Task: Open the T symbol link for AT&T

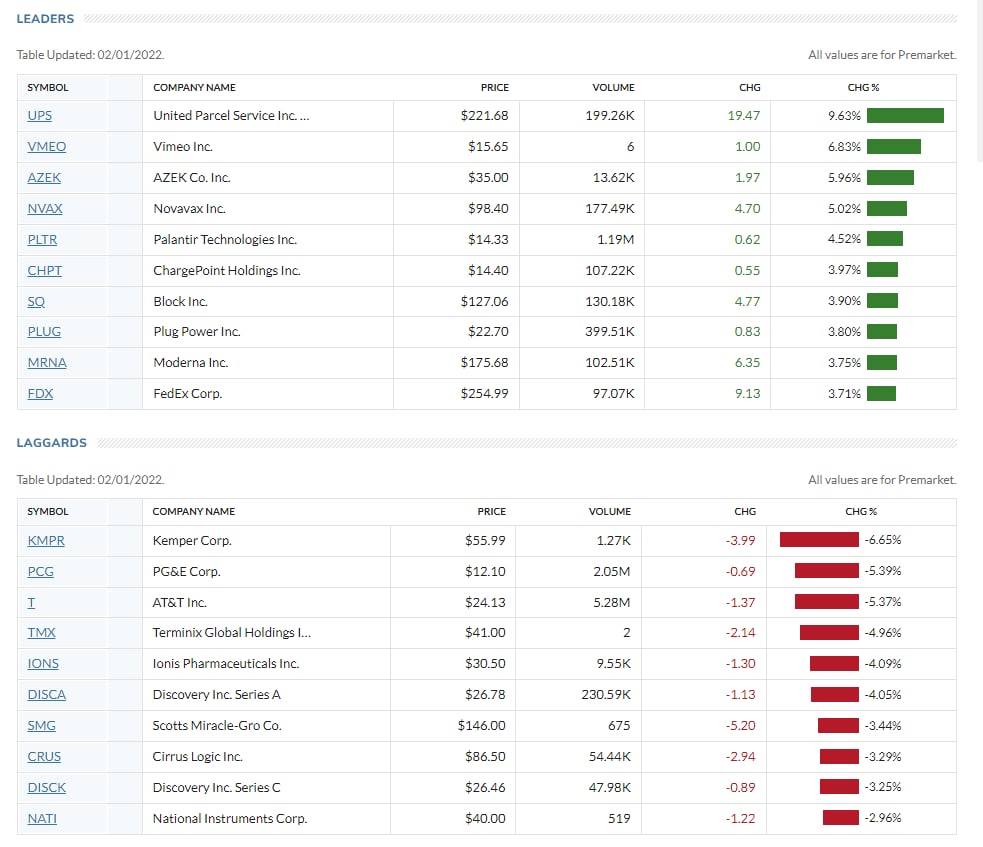Action: (31, 603)
